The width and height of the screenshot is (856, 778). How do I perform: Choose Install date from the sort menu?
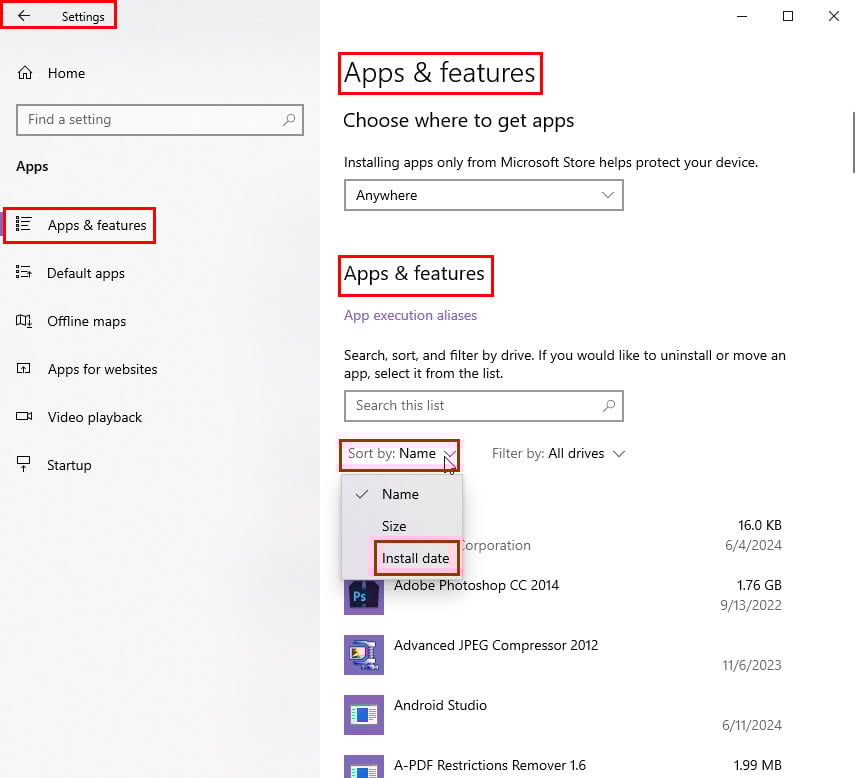pyautogui.click(x=415, y=558)
